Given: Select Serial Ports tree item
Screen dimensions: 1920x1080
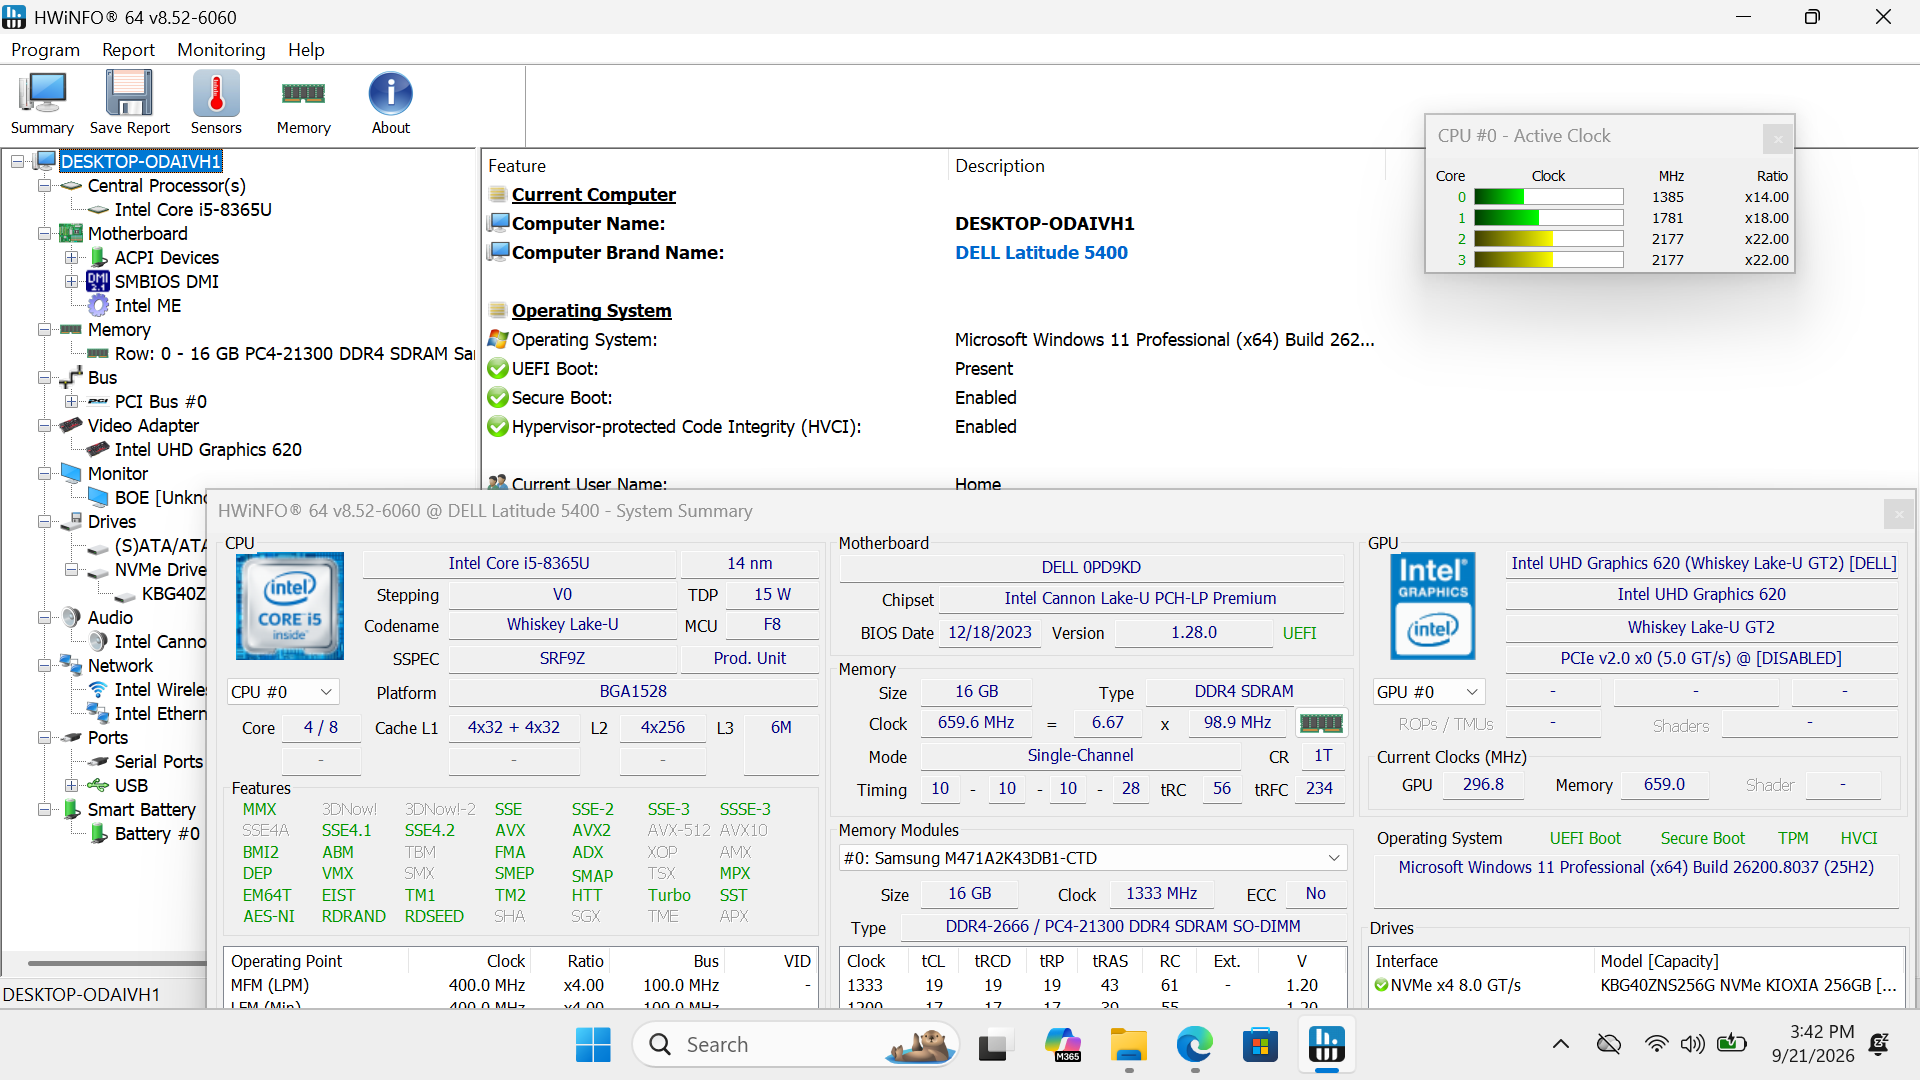Looking at the screenshot, I should 158,762.
